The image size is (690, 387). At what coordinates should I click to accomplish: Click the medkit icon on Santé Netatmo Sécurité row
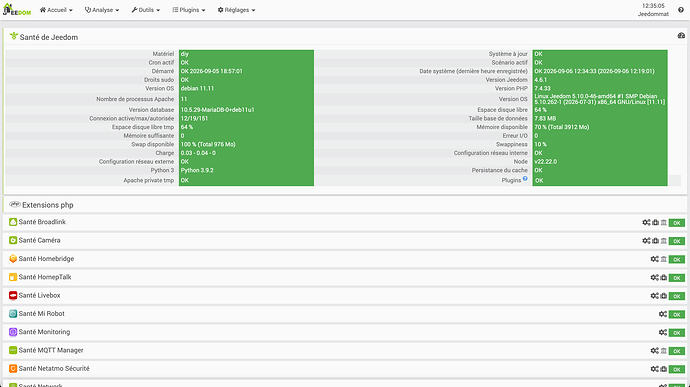pyautogui.click(x=664, y=369)
